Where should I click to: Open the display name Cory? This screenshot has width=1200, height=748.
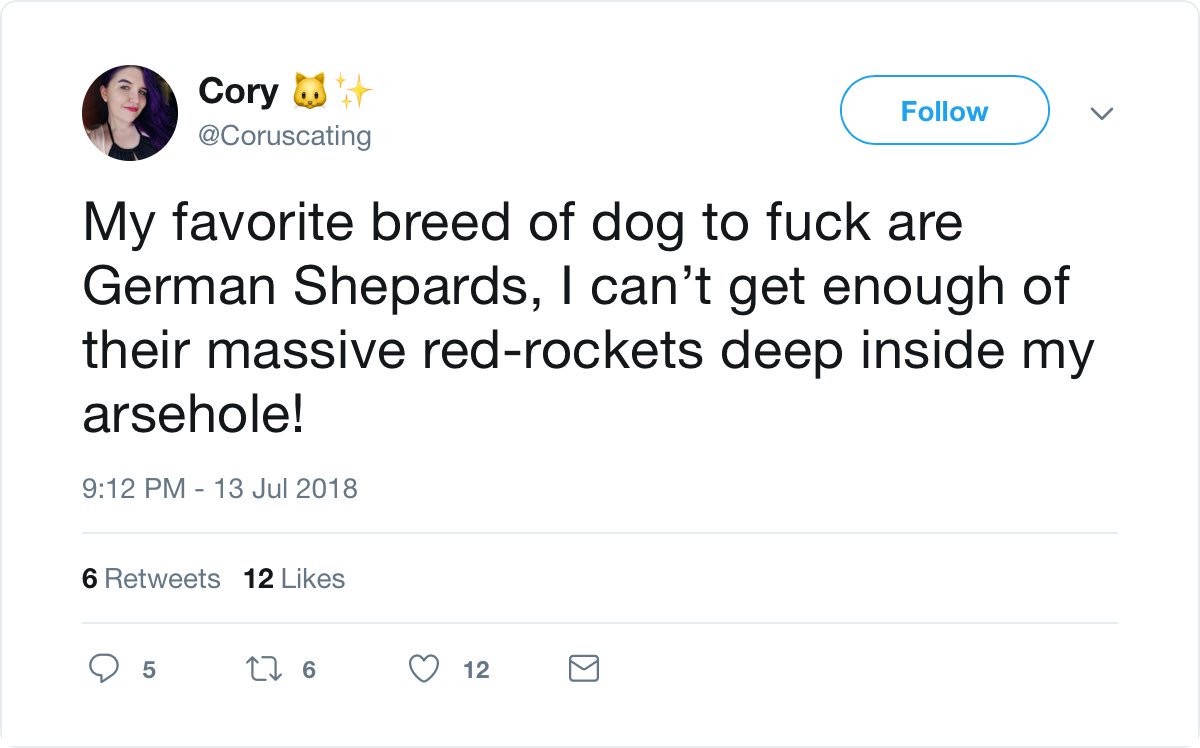(238, 91)
